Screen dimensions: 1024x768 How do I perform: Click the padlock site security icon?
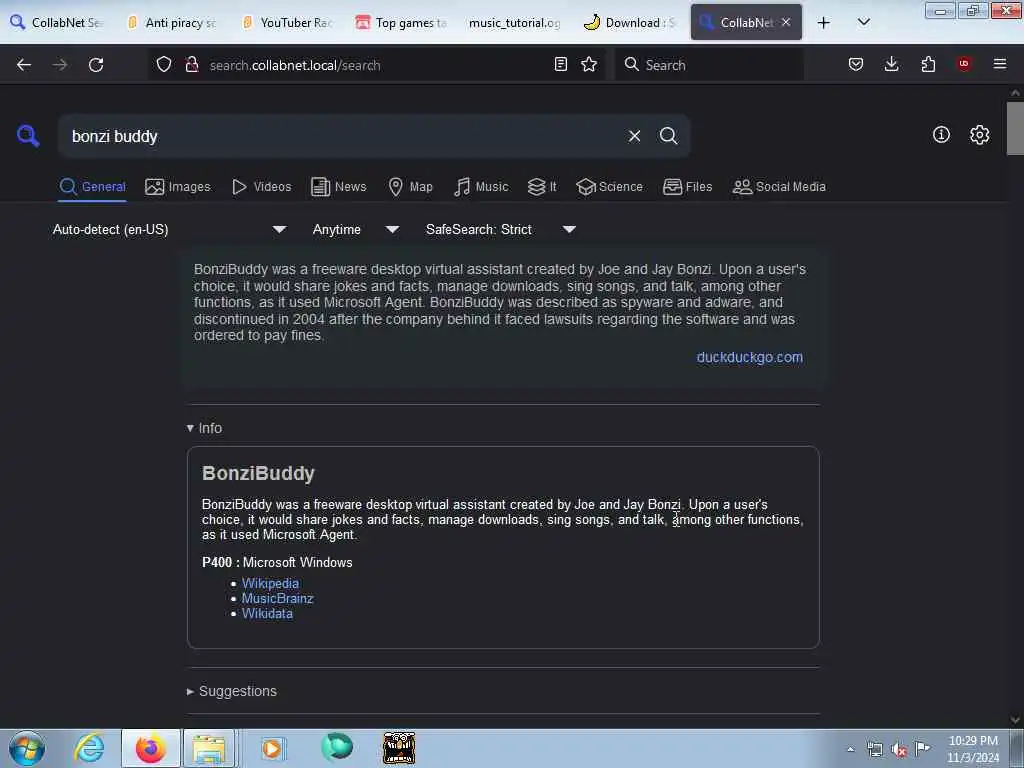click(x=192, y=64)
